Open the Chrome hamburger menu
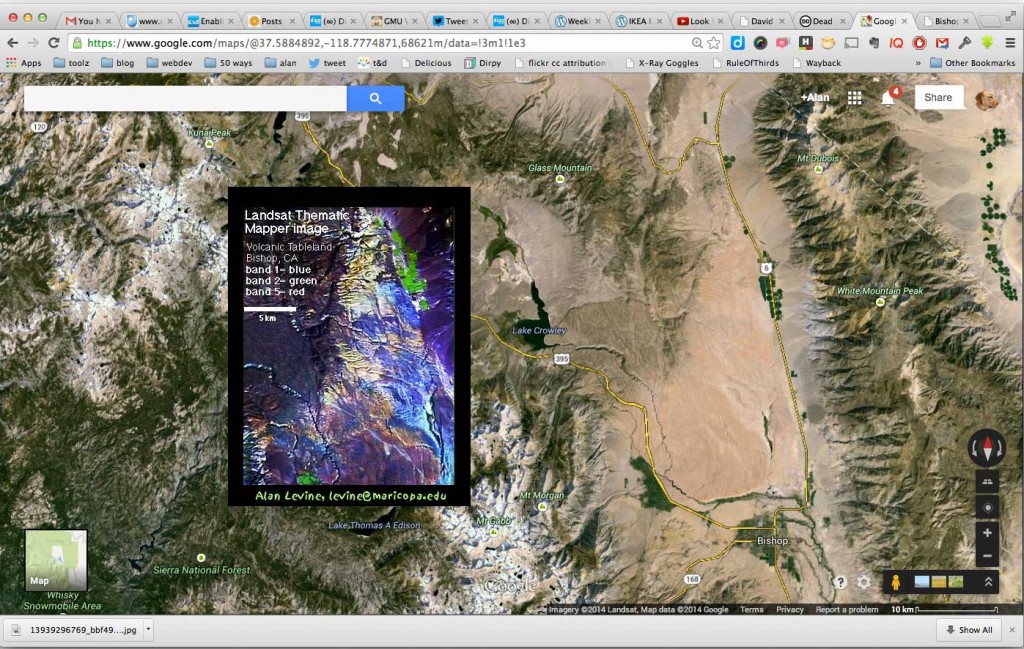The image size is (1024, 649). pos(1010,43)
